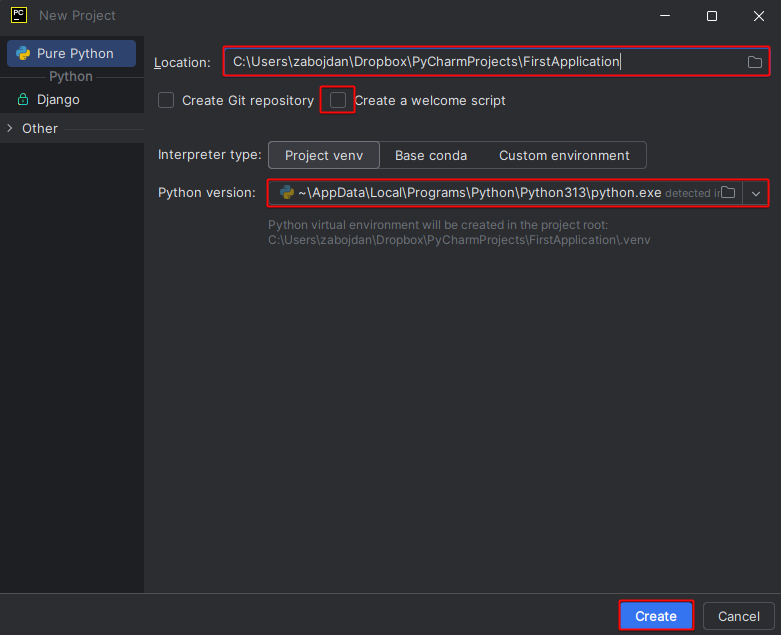Click the PyCharm logo in title bar

[18, 15]
